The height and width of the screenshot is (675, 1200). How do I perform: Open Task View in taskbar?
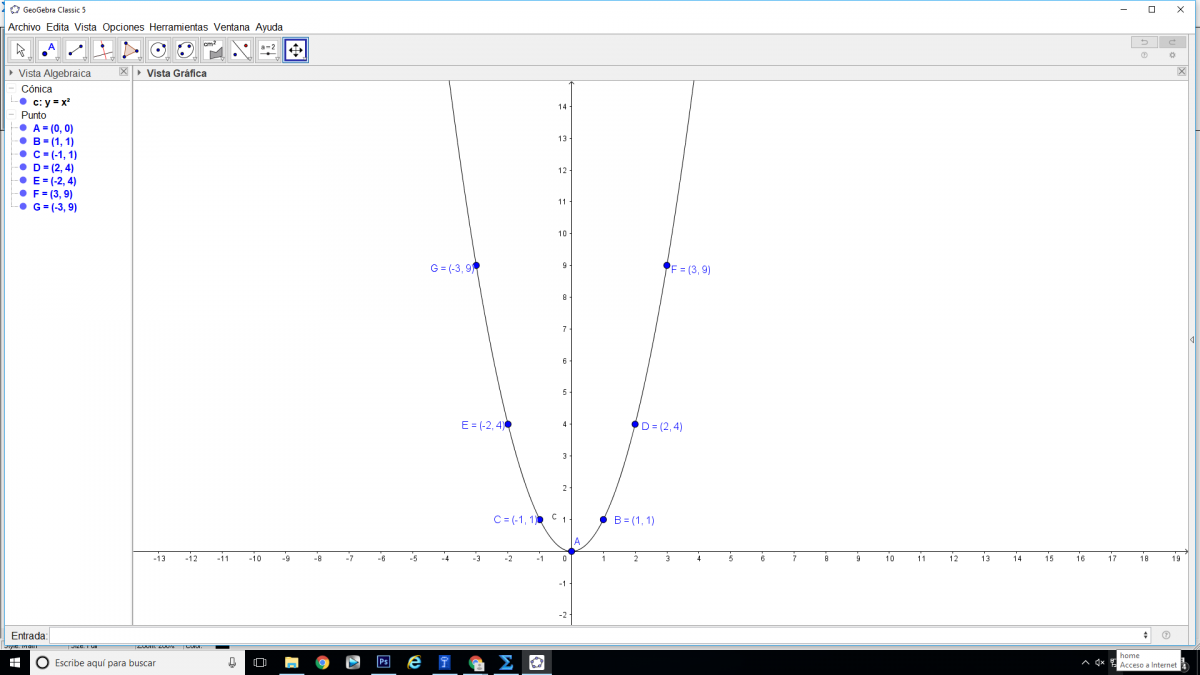click(x=260, y=662)
